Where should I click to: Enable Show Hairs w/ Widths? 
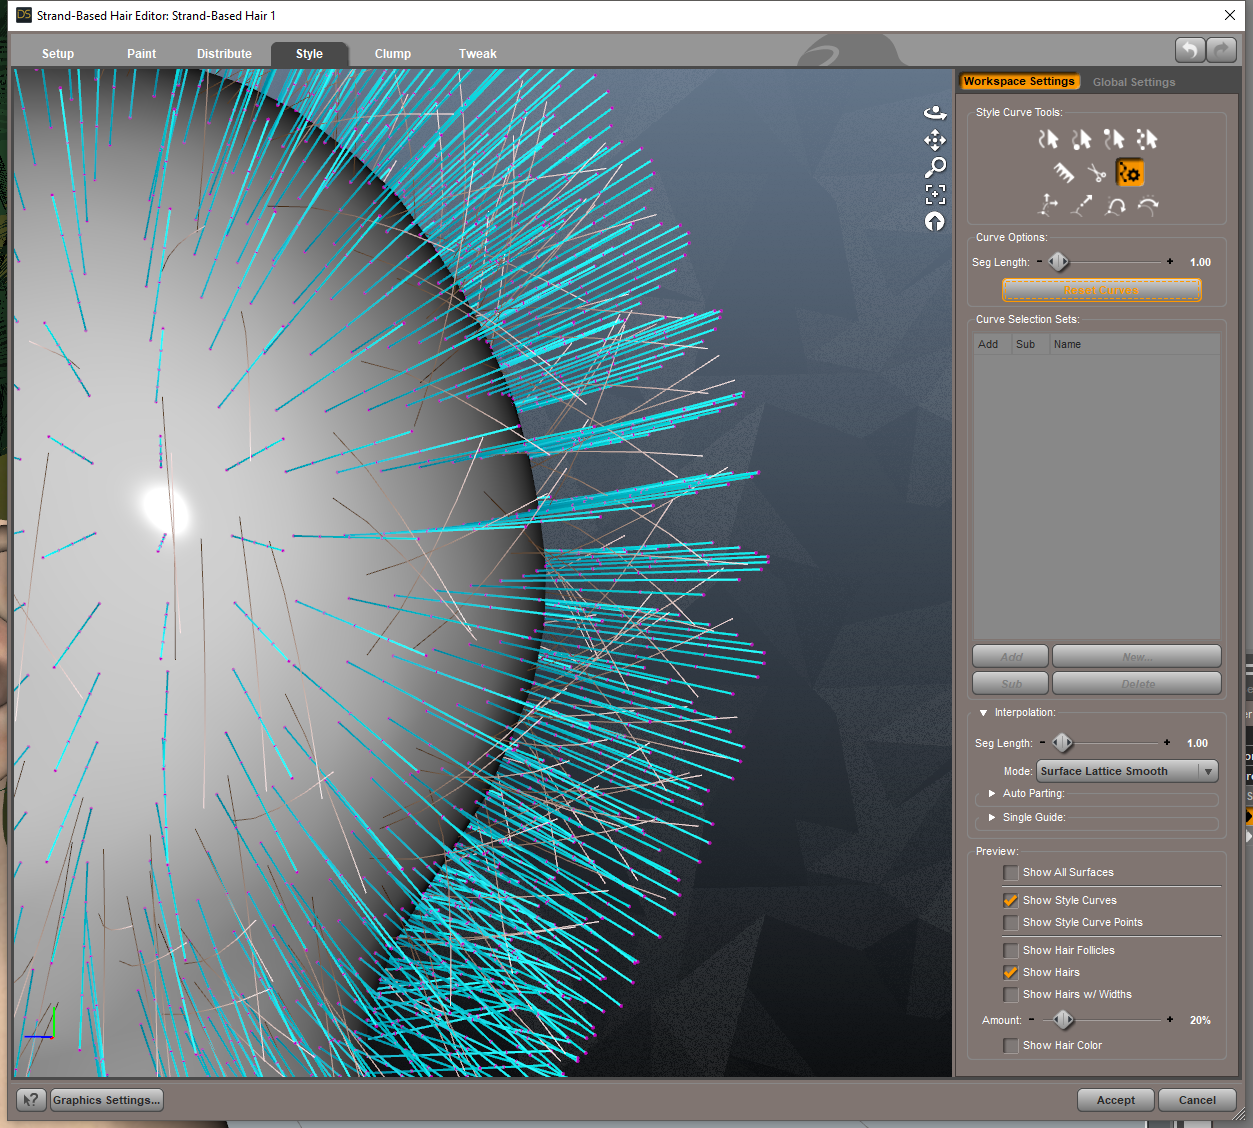click(x=1011, y=995)
